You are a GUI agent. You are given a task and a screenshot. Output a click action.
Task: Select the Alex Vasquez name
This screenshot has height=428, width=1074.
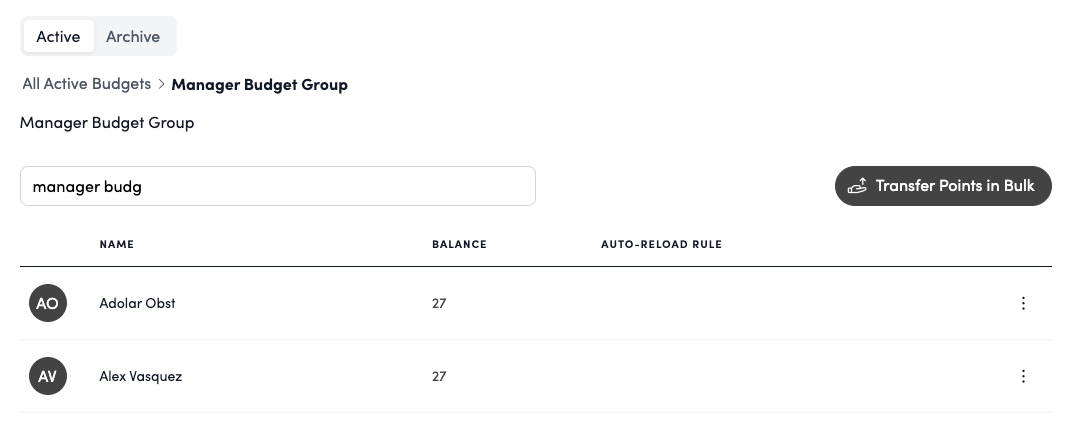[x=141, y=376]
